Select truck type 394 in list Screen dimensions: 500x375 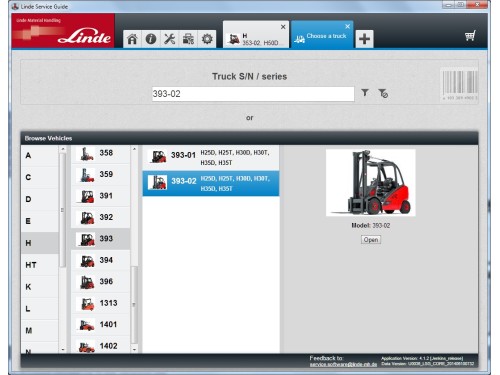pyautogui.click(x=101, y=260)
